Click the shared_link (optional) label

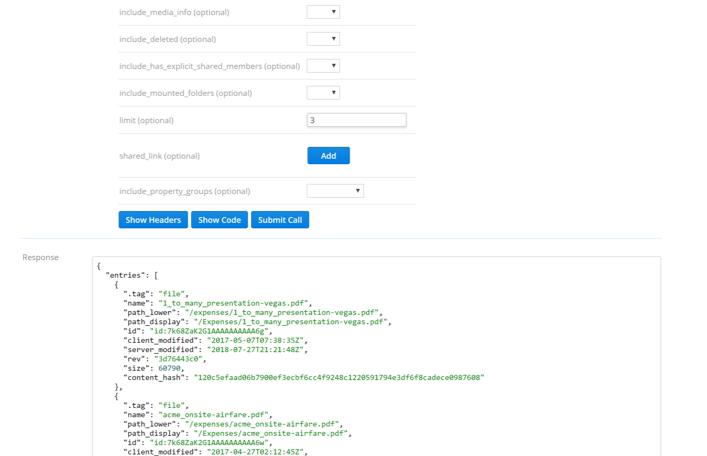[x=159, y=156]
